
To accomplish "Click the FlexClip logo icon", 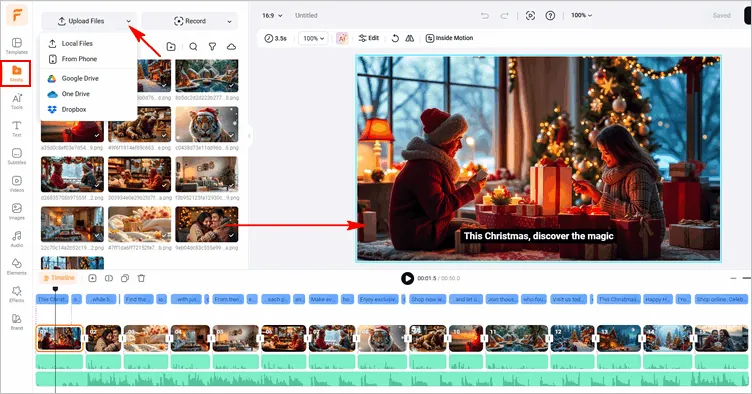I will pyautogui.click(x=17, y=15).
